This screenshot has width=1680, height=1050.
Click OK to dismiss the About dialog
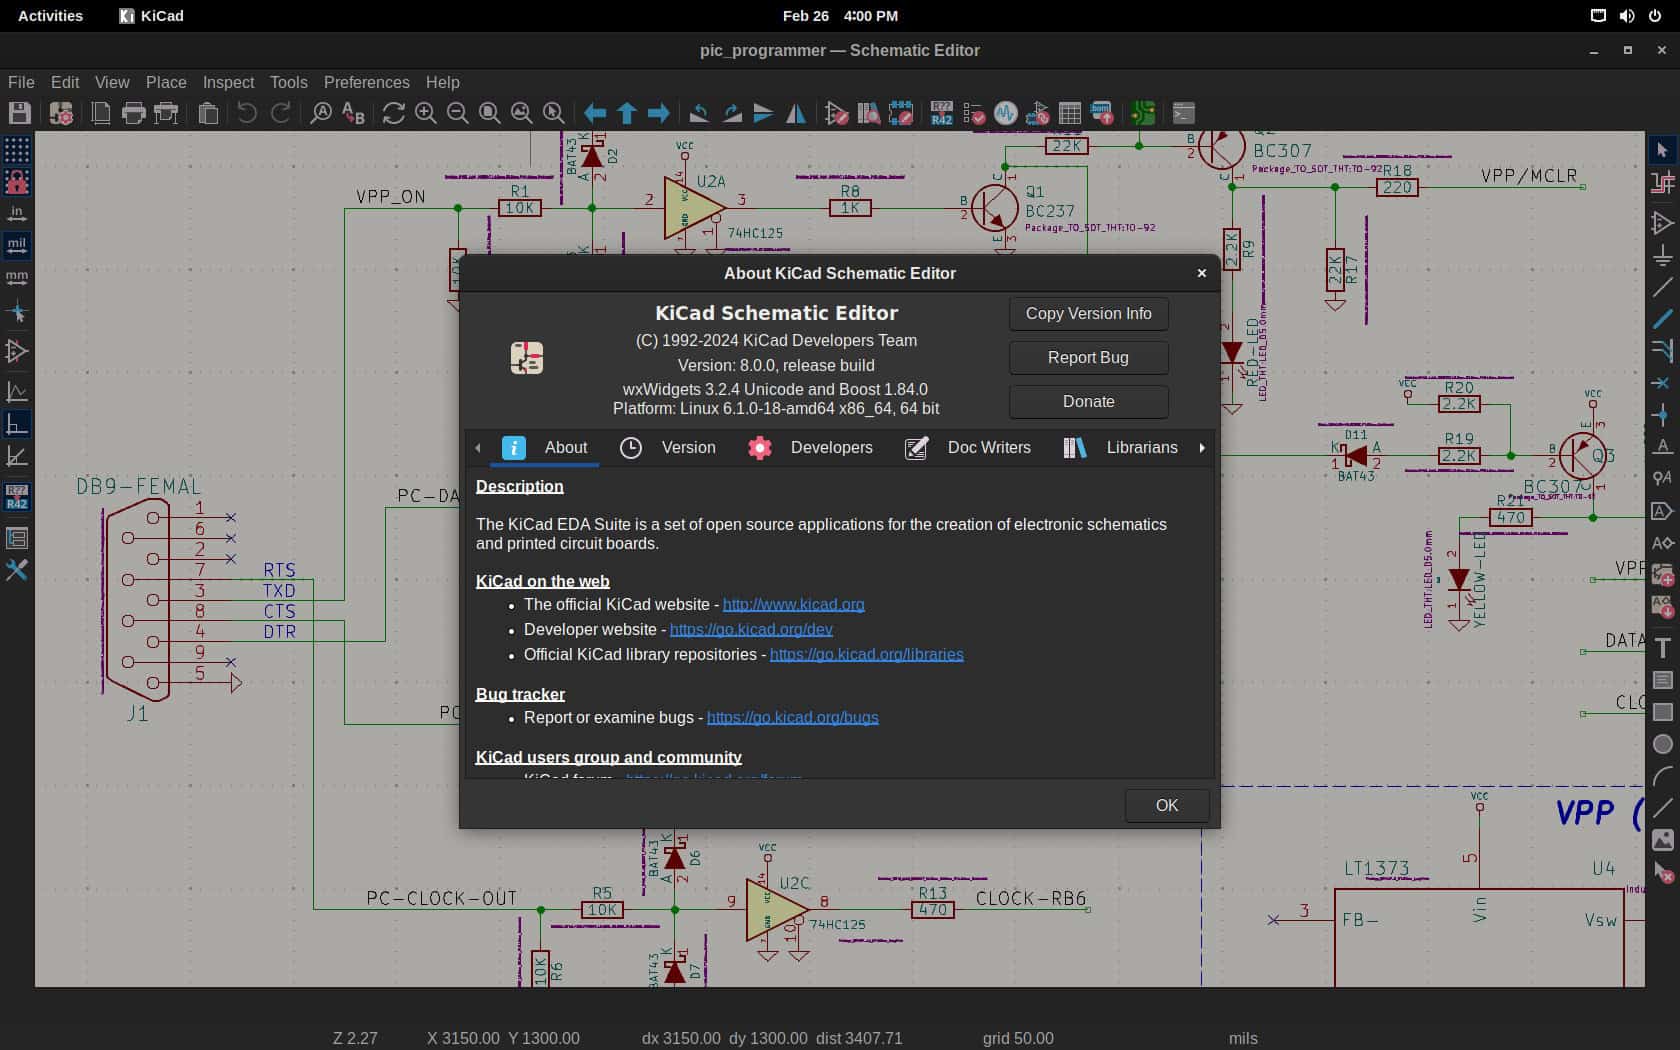coord(1165,805)
